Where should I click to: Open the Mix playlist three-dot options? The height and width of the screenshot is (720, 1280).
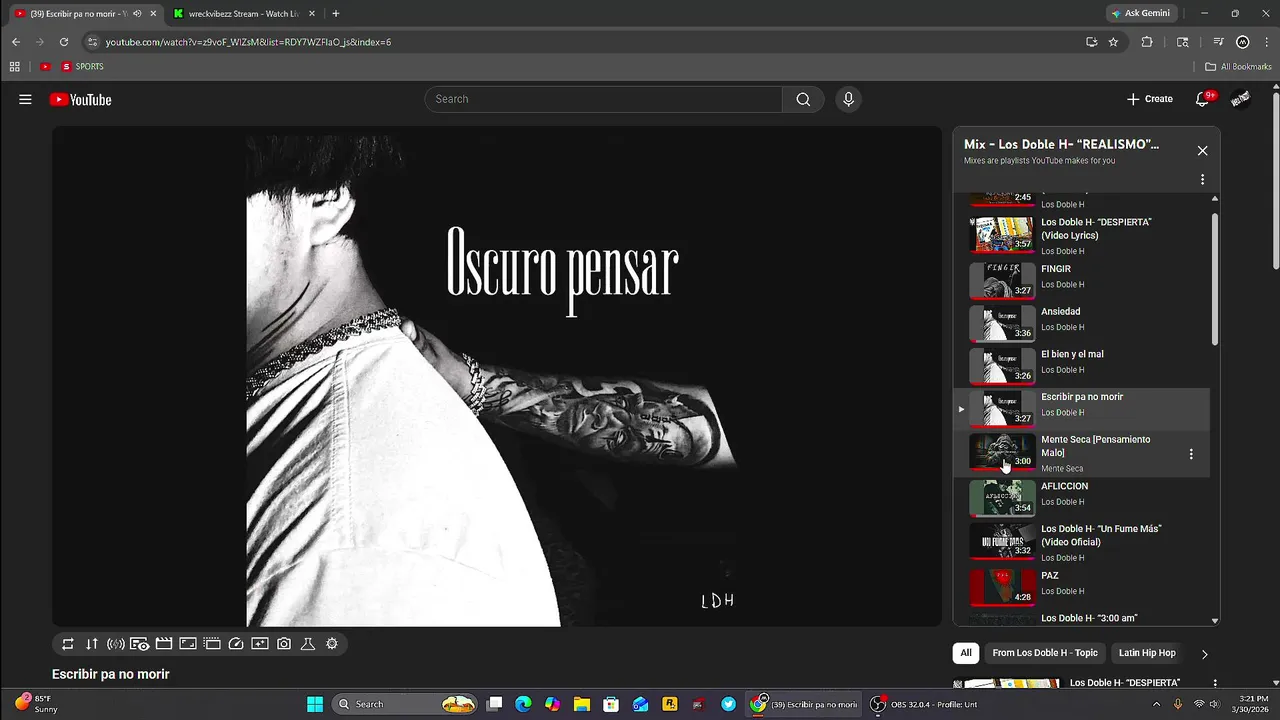(x=1202, y=180)
